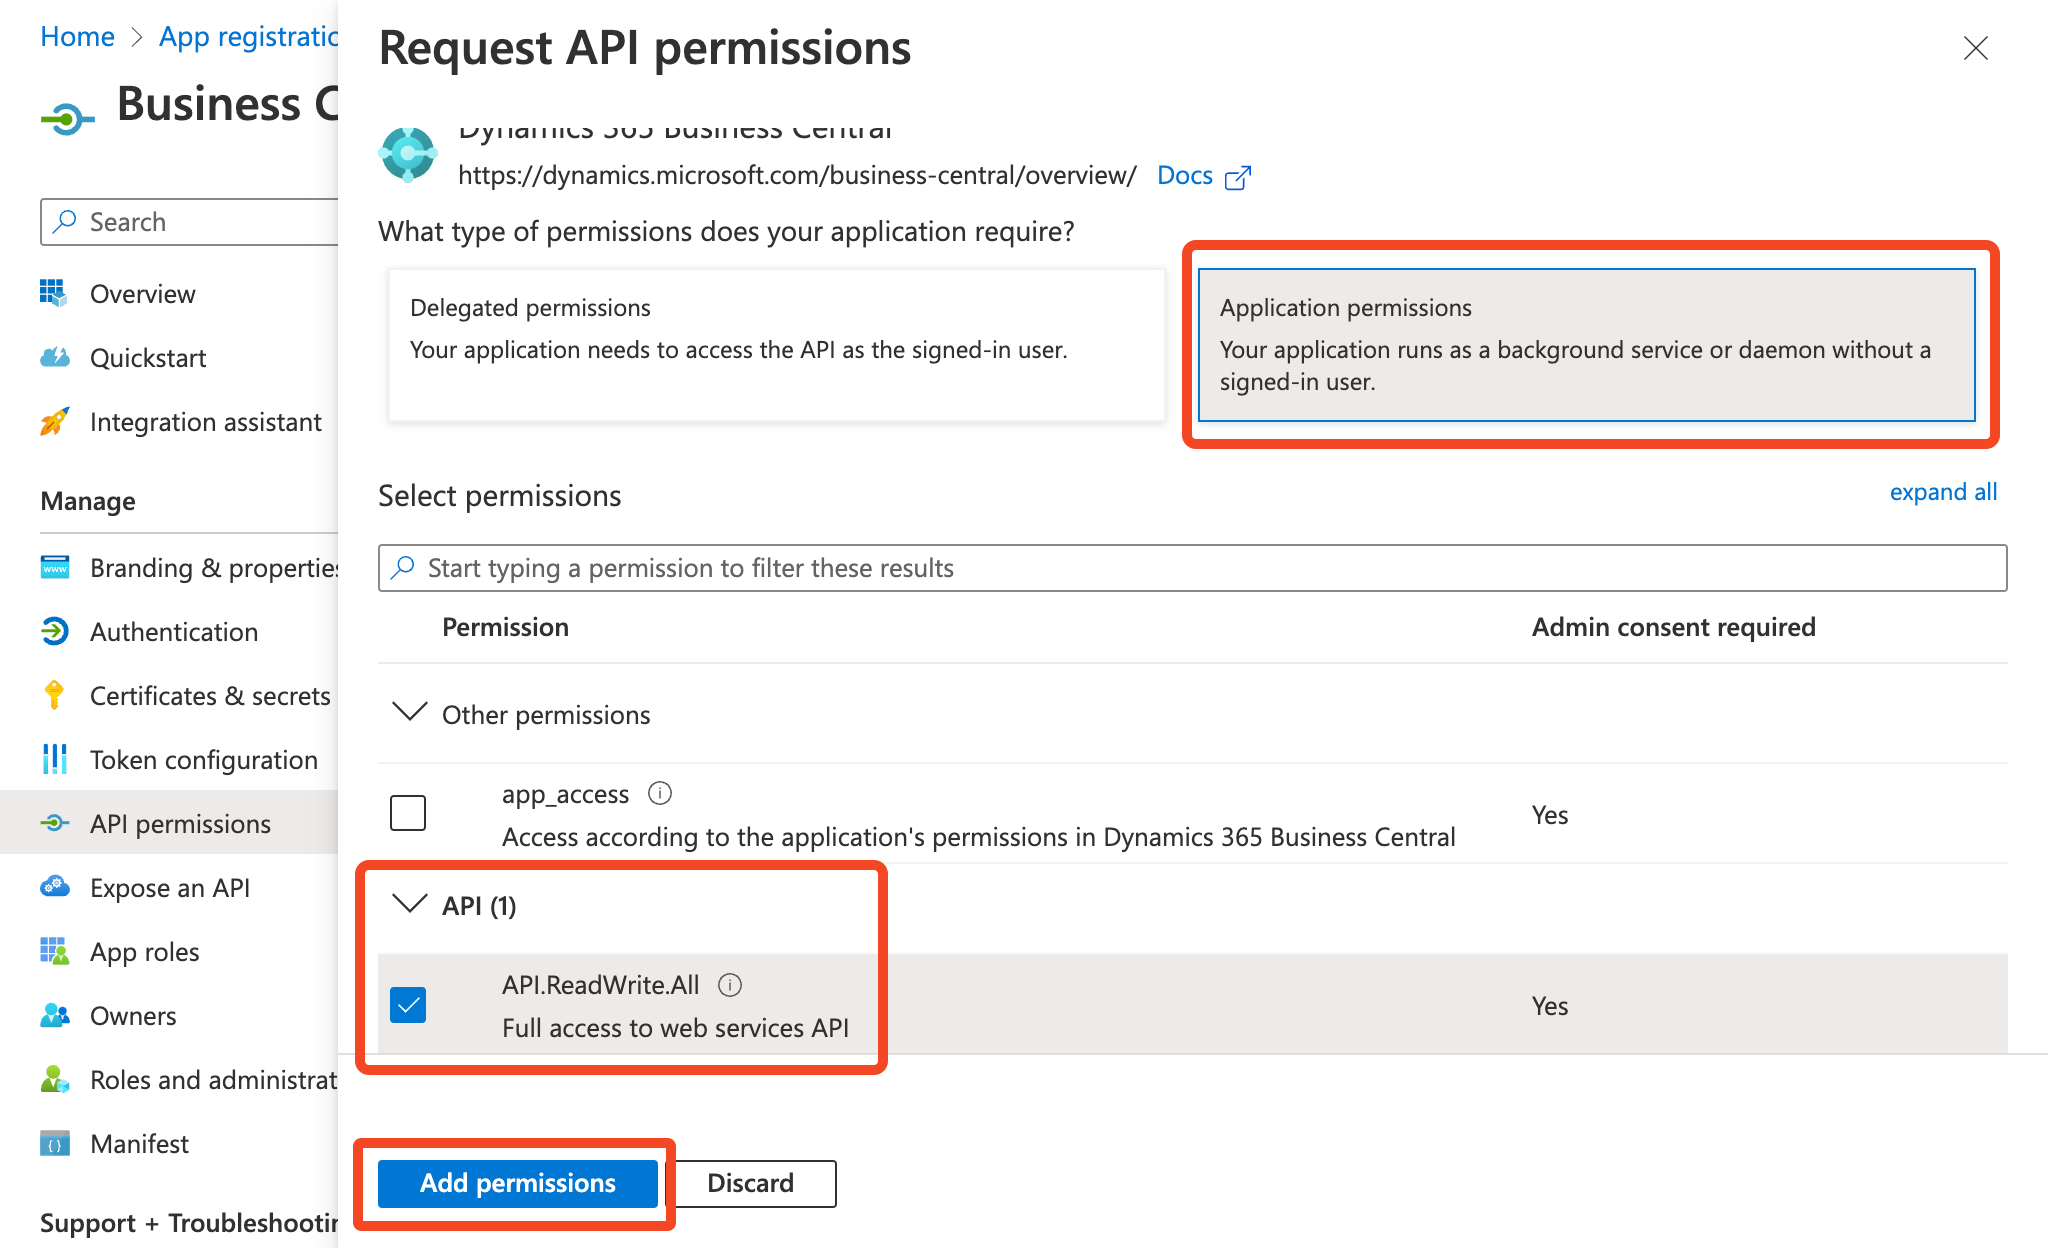2048x1248 pixels.
Task: Click the info icon next to app_access
Action: click(660, 793)
